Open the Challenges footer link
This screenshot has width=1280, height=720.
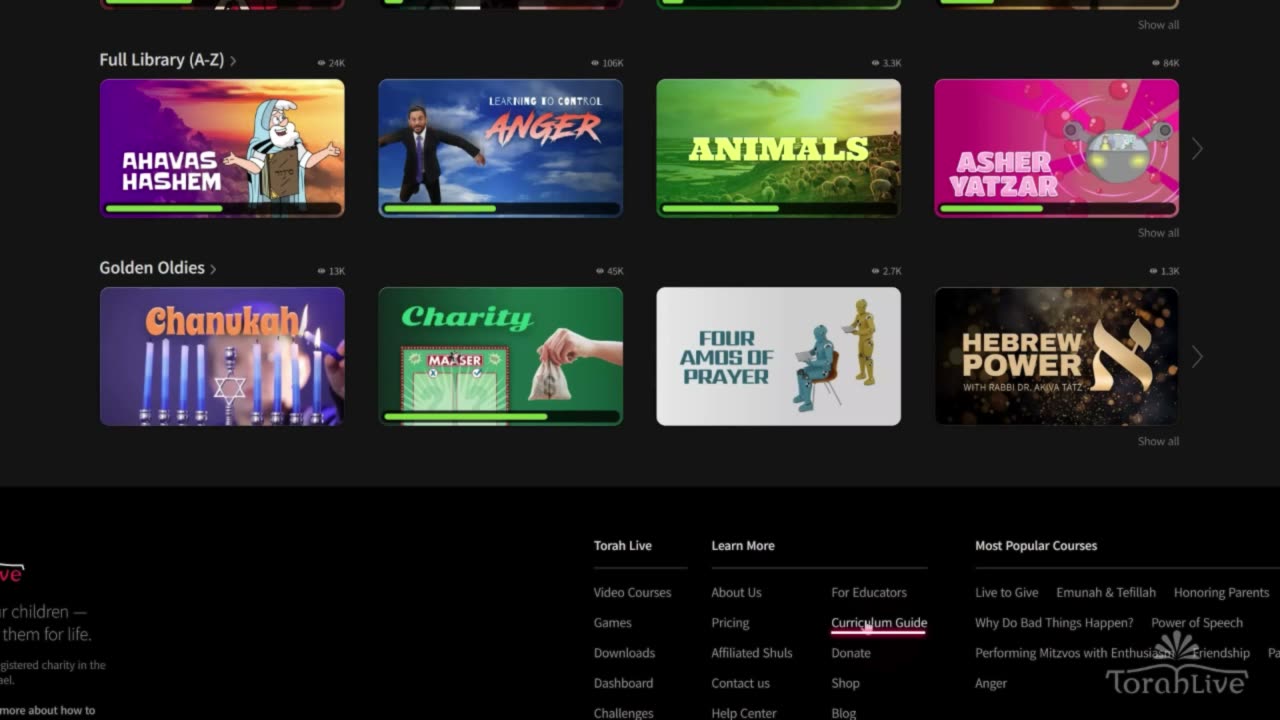623,713
